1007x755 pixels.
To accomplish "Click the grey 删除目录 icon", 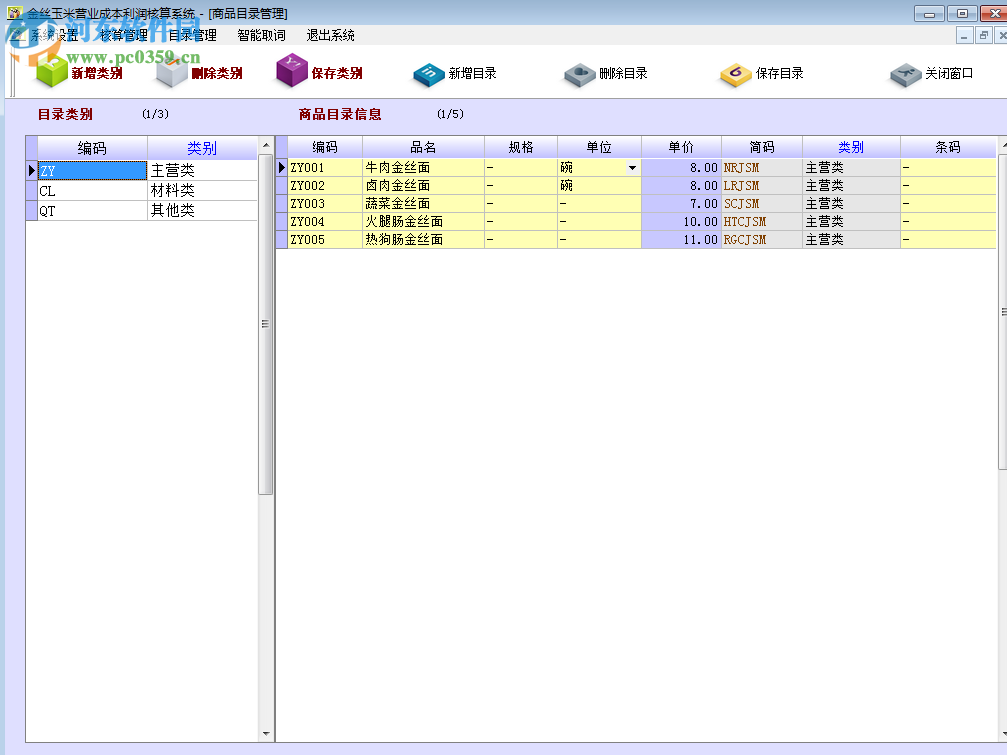I will click(x=580, y=74).
